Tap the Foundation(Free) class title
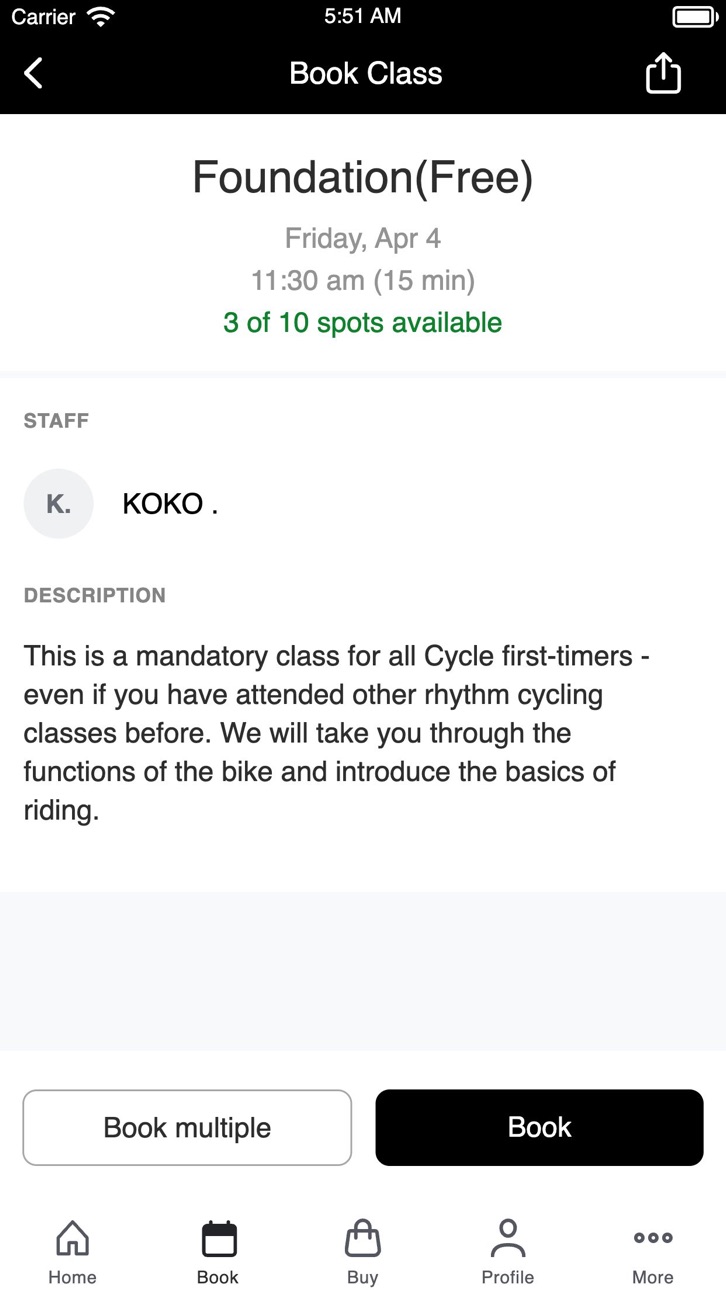The width and height of the screenshot is (726, 1290). tap(363, 177)
